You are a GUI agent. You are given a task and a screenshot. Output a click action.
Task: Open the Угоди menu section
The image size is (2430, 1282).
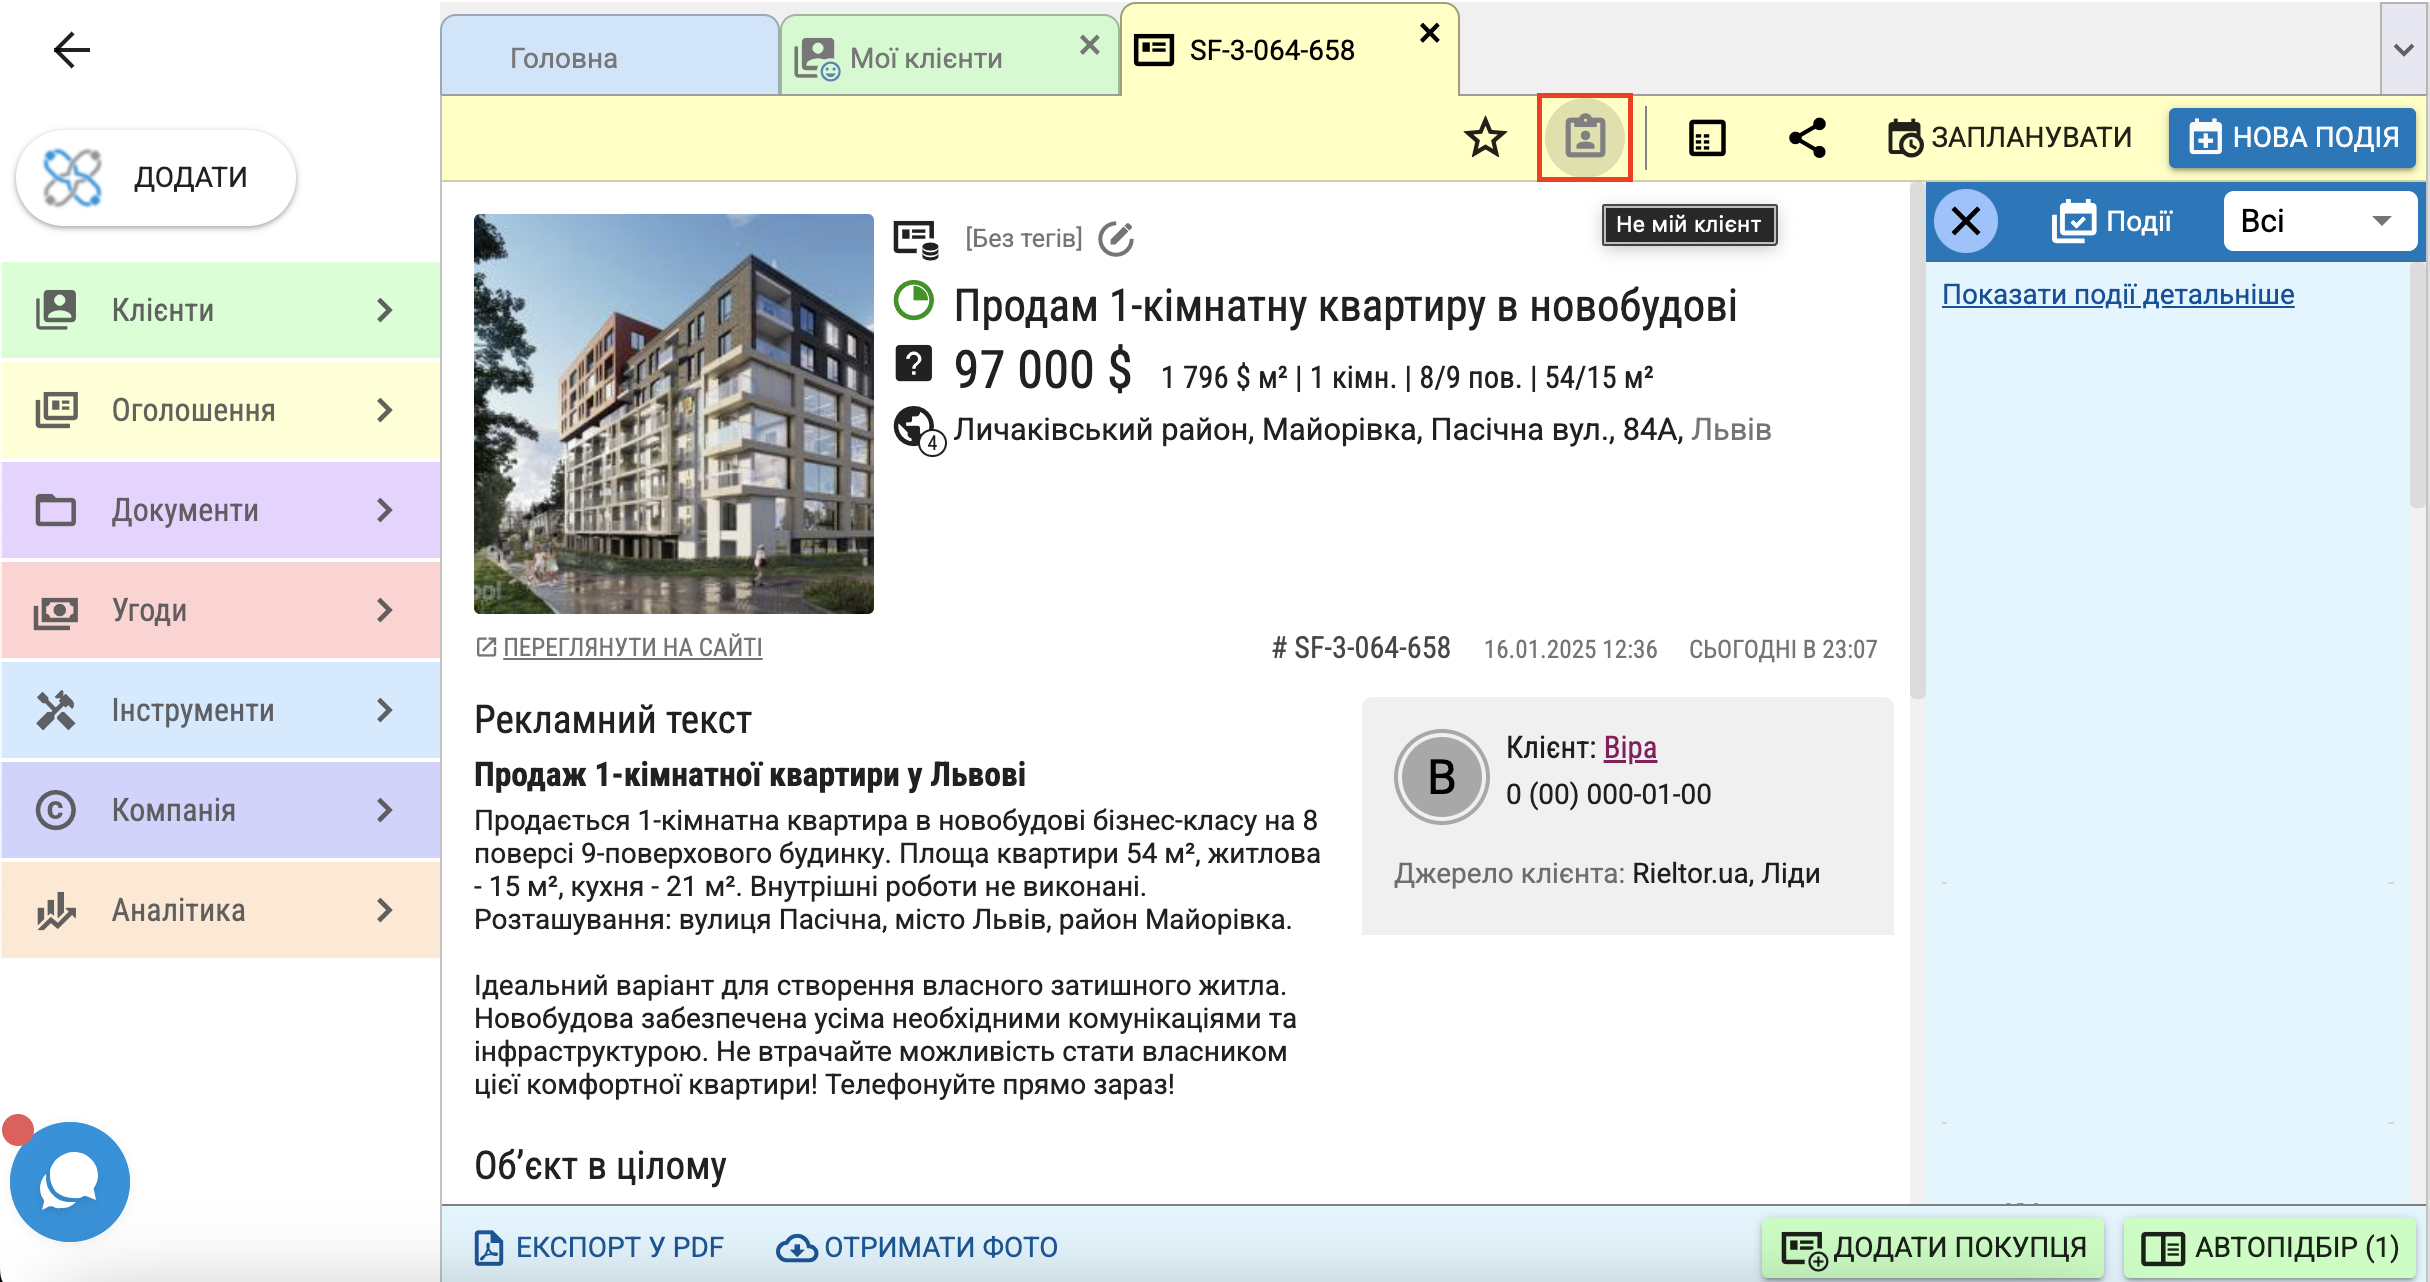[220, 610]
